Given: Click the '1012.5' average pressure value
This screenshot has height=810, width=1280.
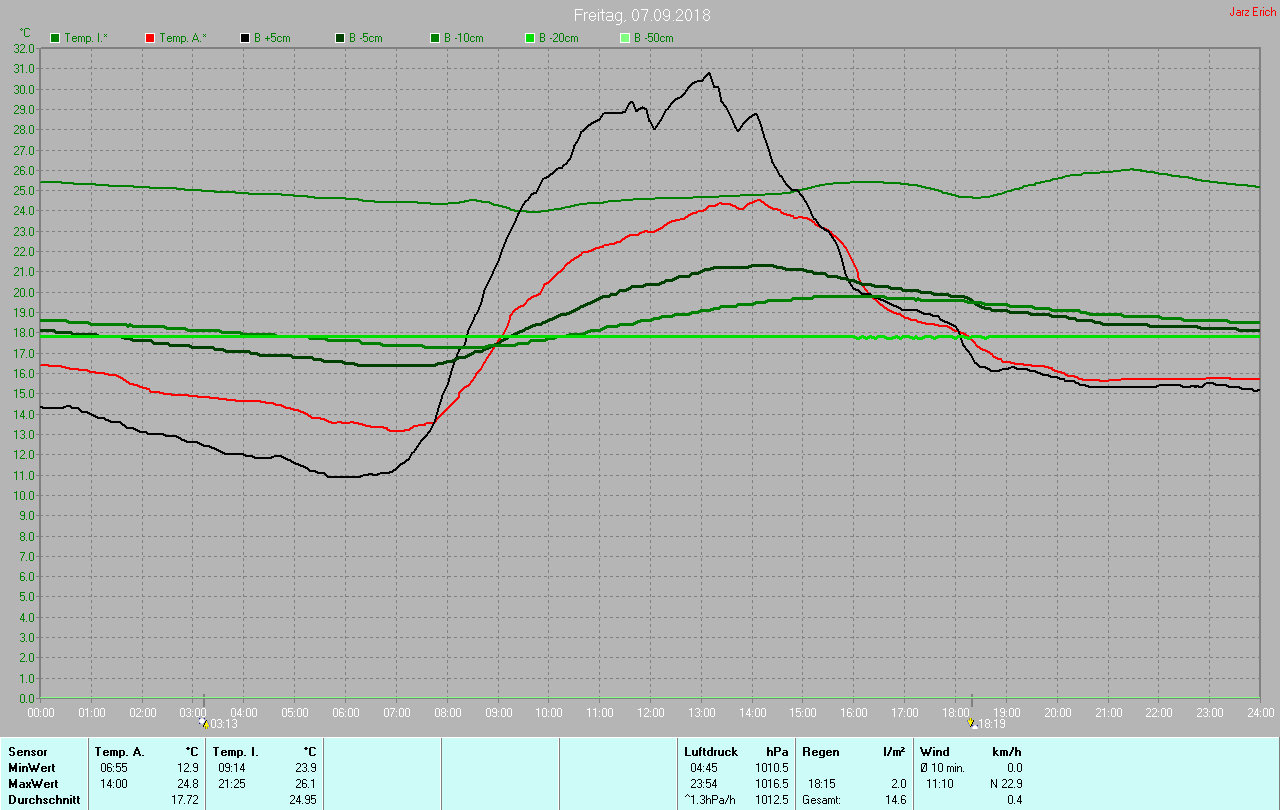Looking at the screenshot, I should coord(771,800).
